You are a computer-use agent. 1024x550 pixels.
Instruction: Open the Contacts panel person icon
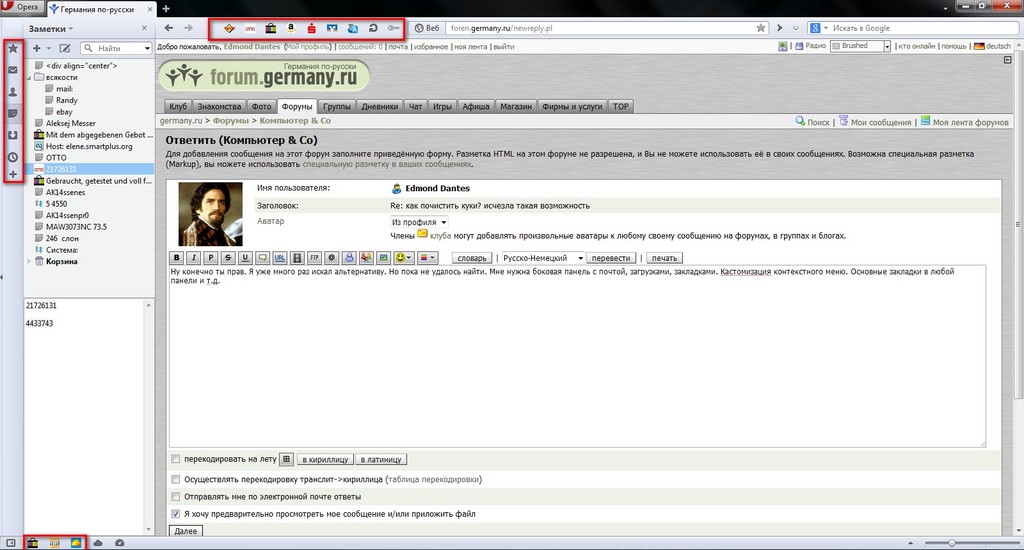coord(12,92)
